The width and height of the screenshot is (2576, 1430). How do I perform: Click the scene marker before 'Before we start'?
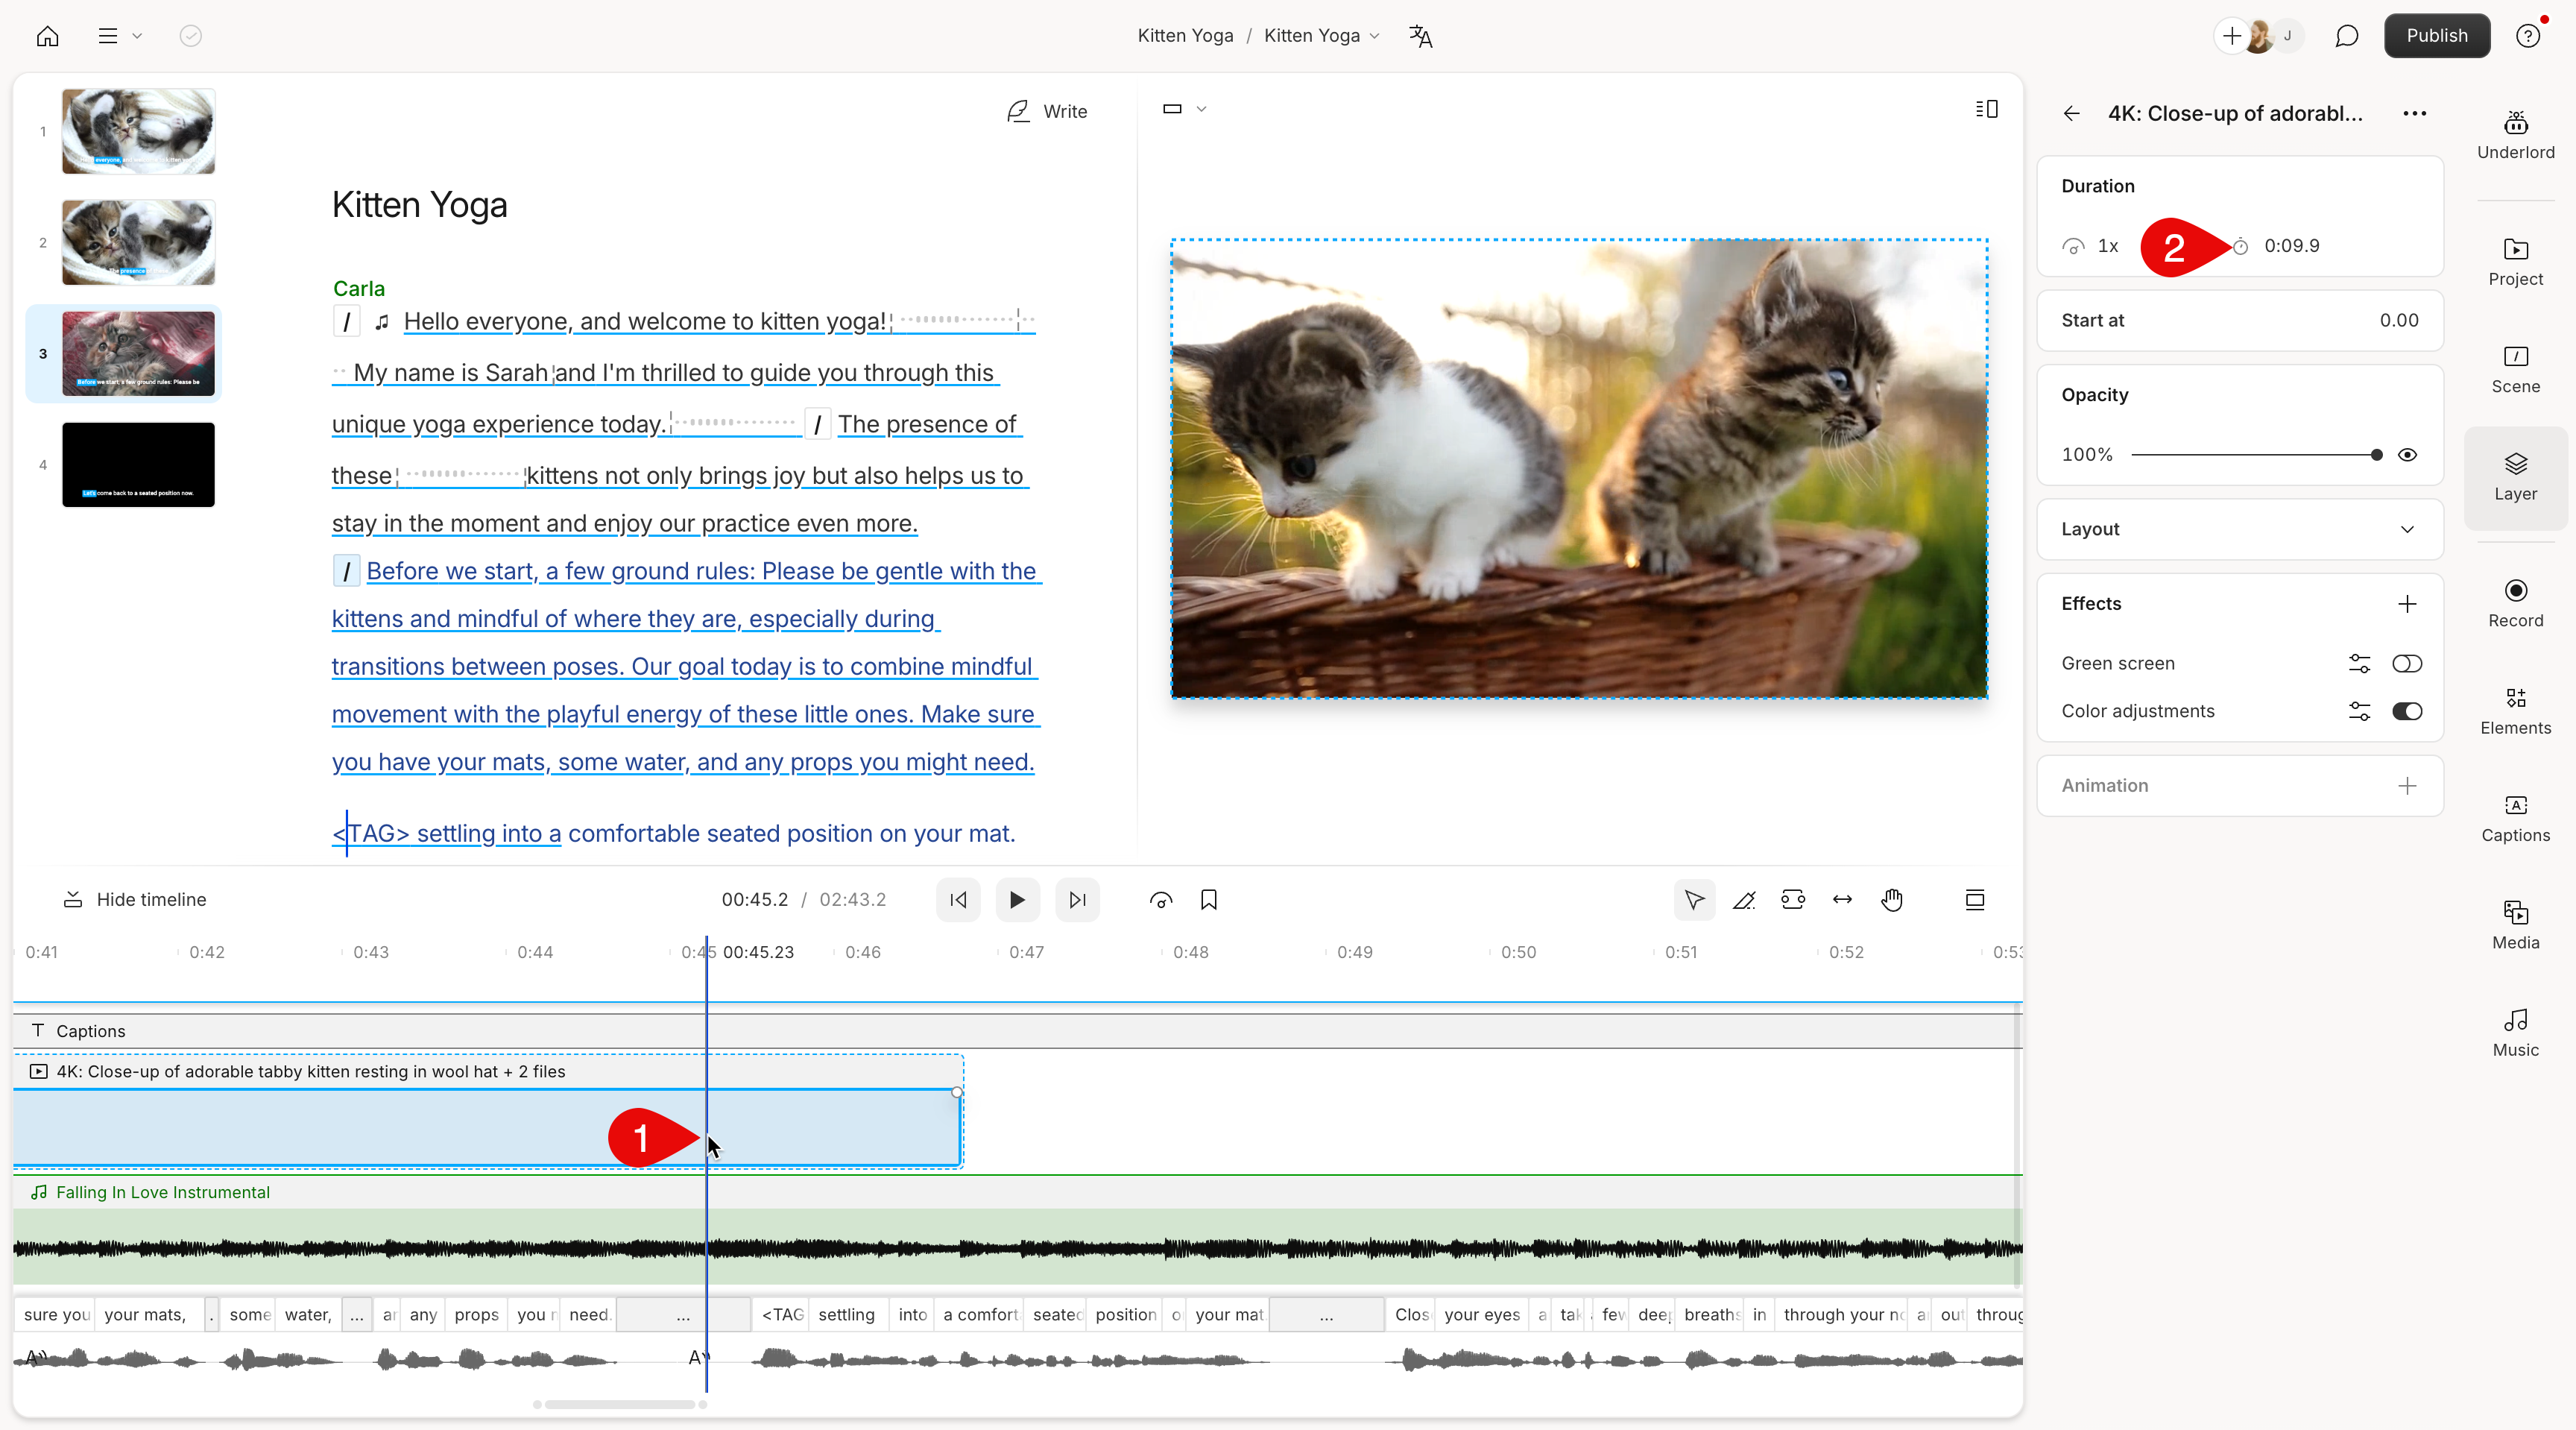point(346,571)
